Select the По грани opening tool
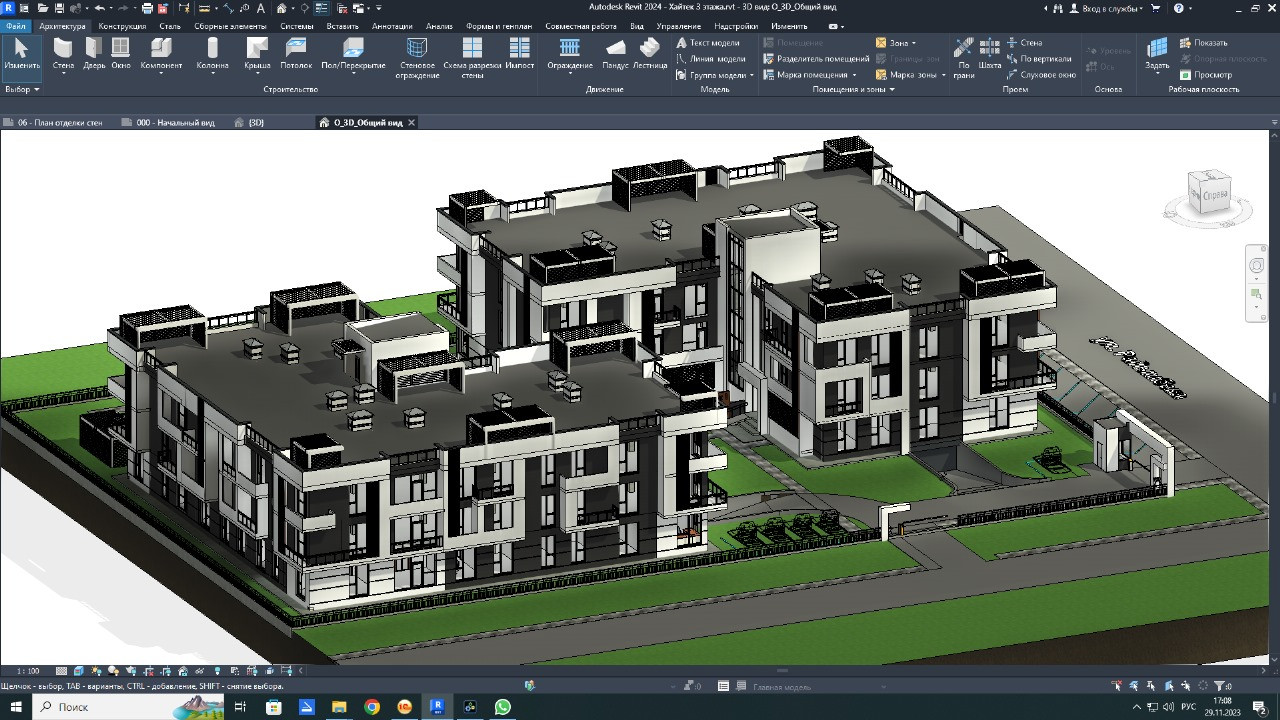Image resolution: width=1280 pixels, height=720 pixels. pyautogui.click(x=964, y=58)
